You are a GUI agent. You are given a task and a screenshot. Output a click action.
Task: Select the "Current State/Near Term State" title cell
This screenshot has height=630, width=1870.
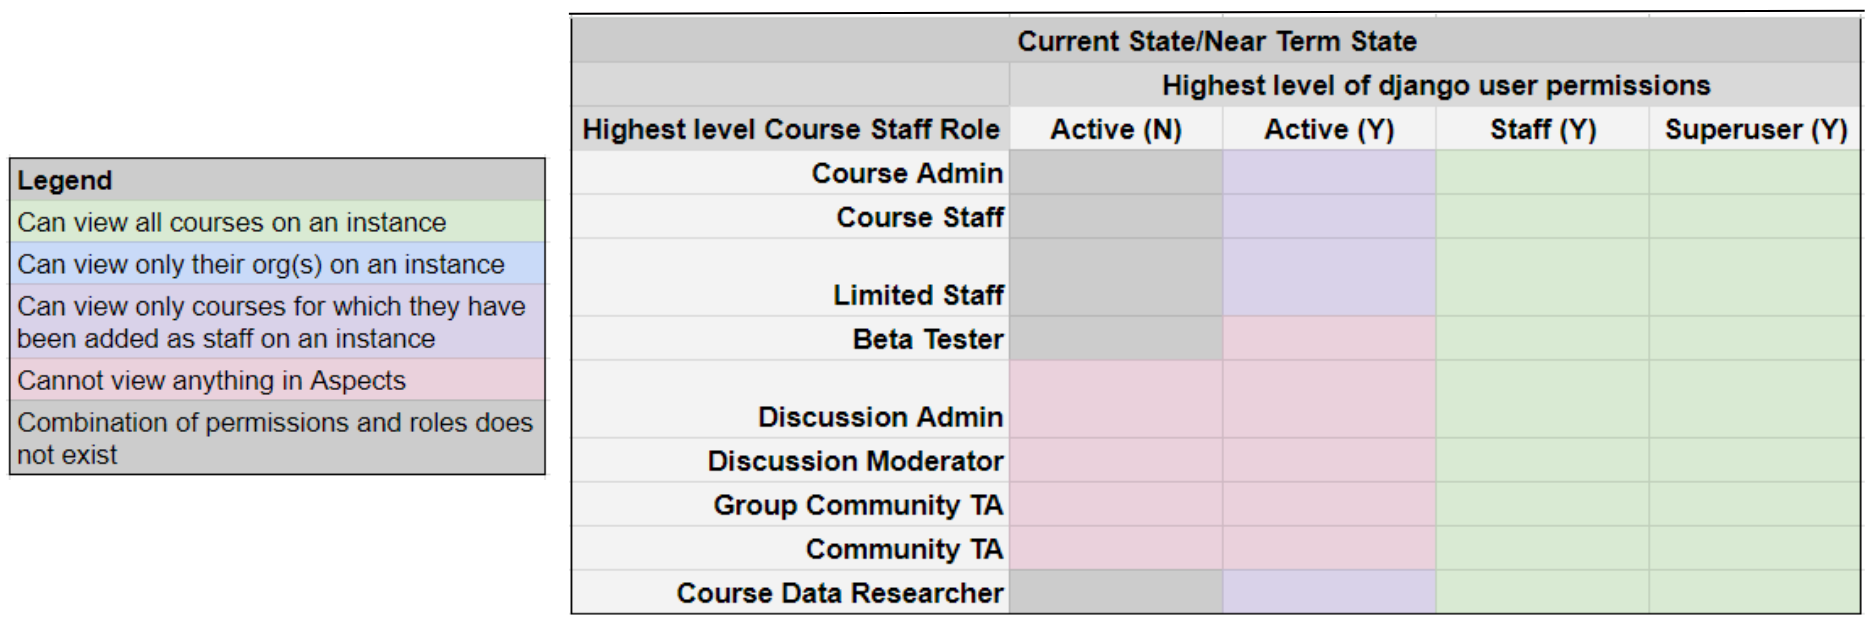coord(1216,41)
